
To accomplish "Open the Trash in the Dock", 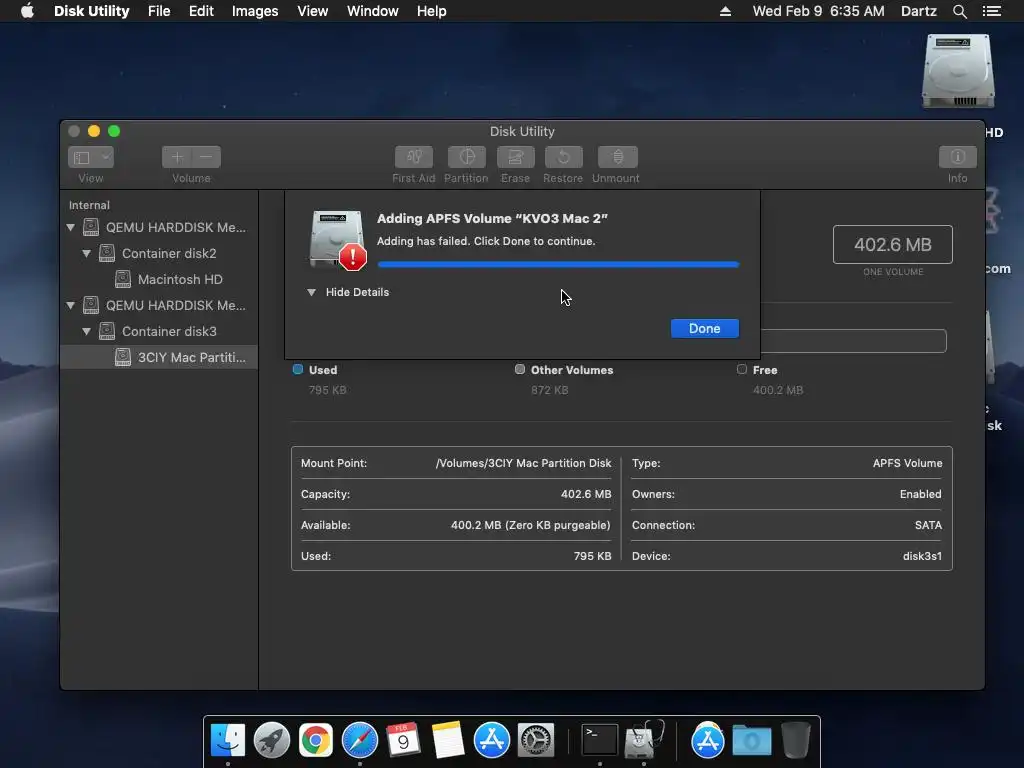I will (796, 740).
